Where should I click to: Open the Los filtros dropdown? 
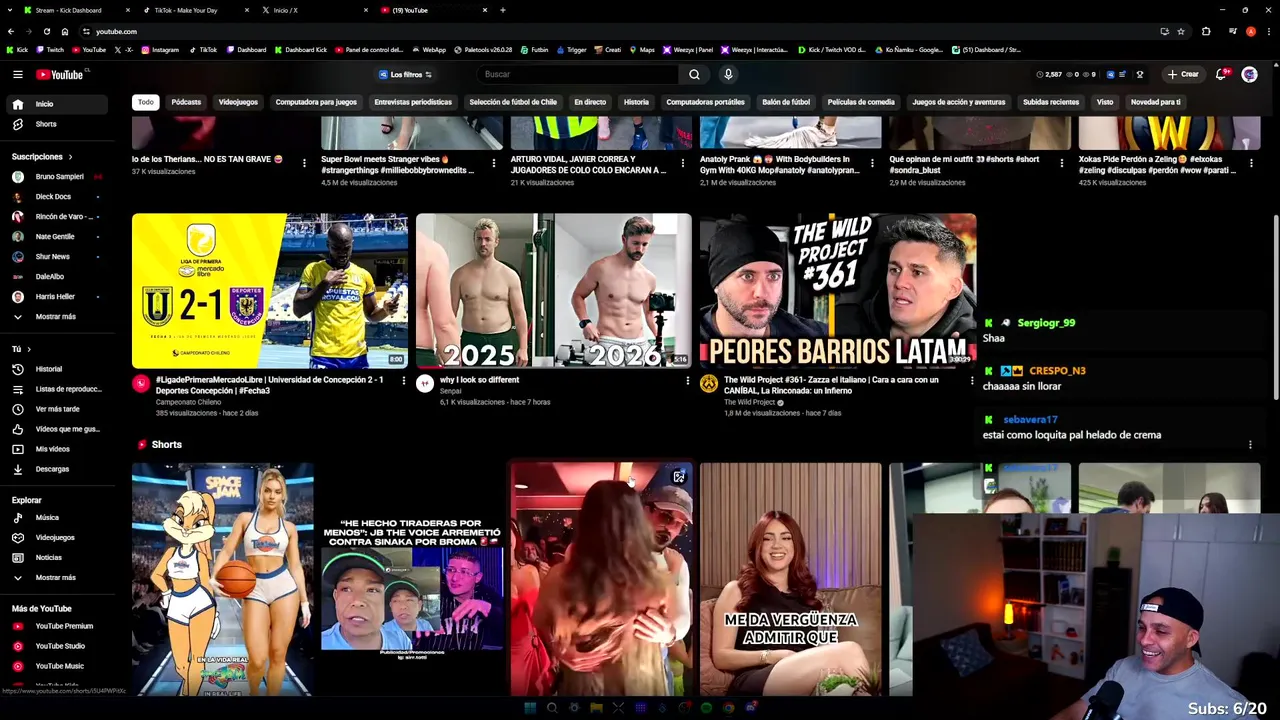click(x=405, y=74)
